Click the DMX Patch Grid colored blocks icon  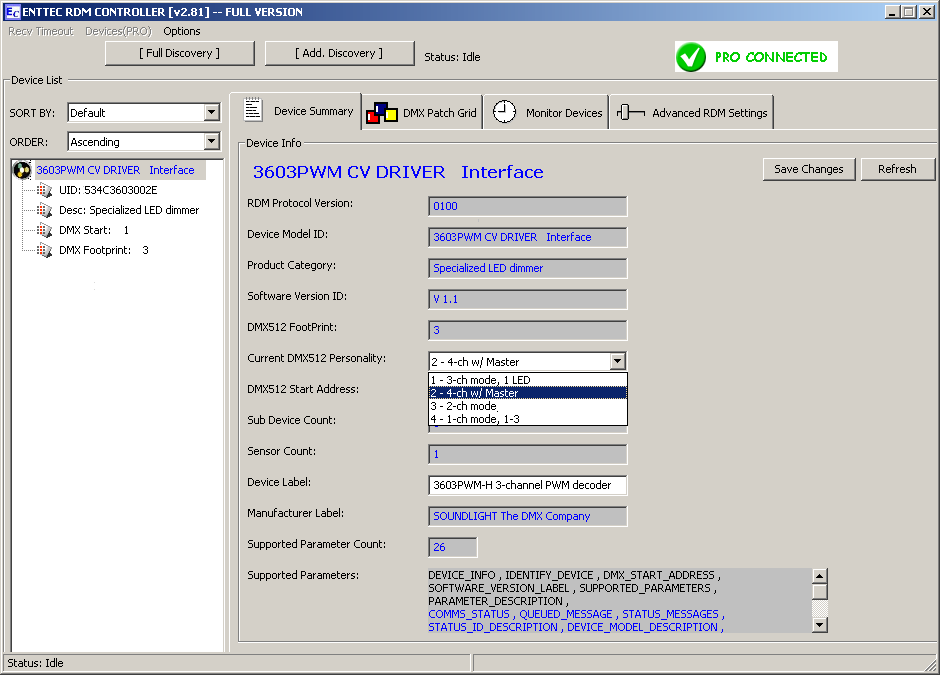(381, 113)
